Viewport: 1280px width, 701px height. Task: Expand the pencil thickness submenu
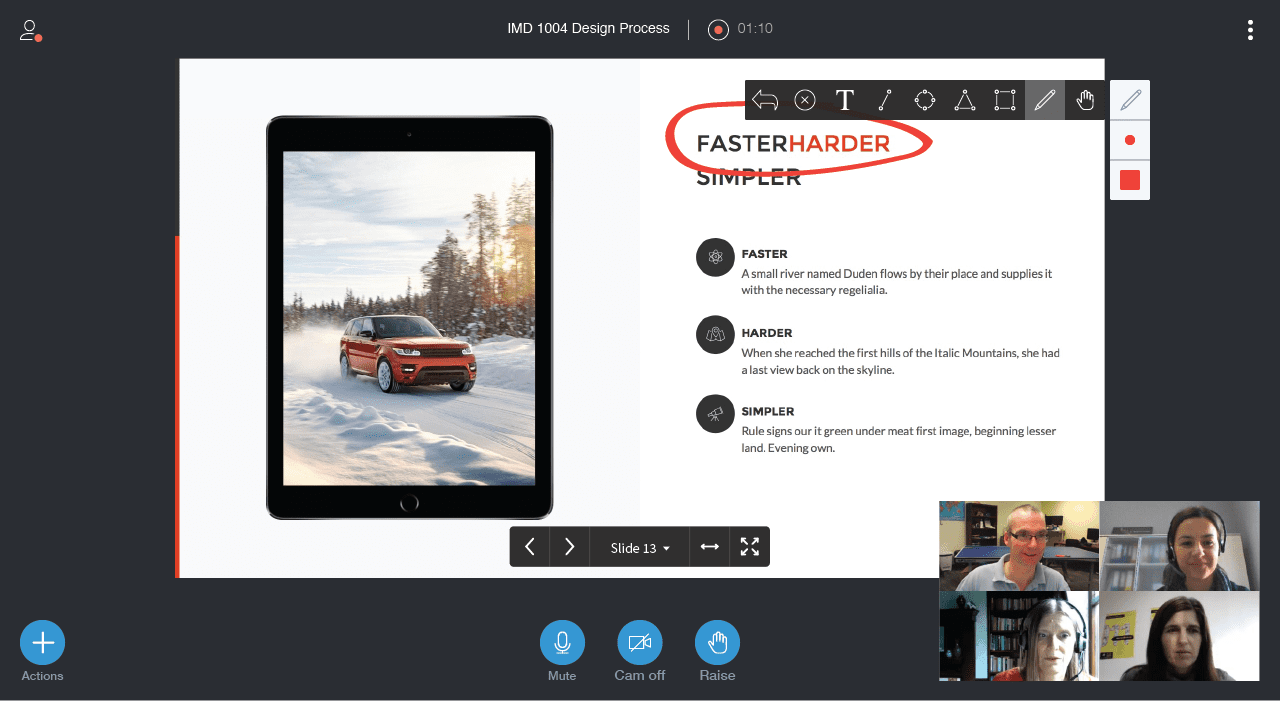pos(1130,140)
